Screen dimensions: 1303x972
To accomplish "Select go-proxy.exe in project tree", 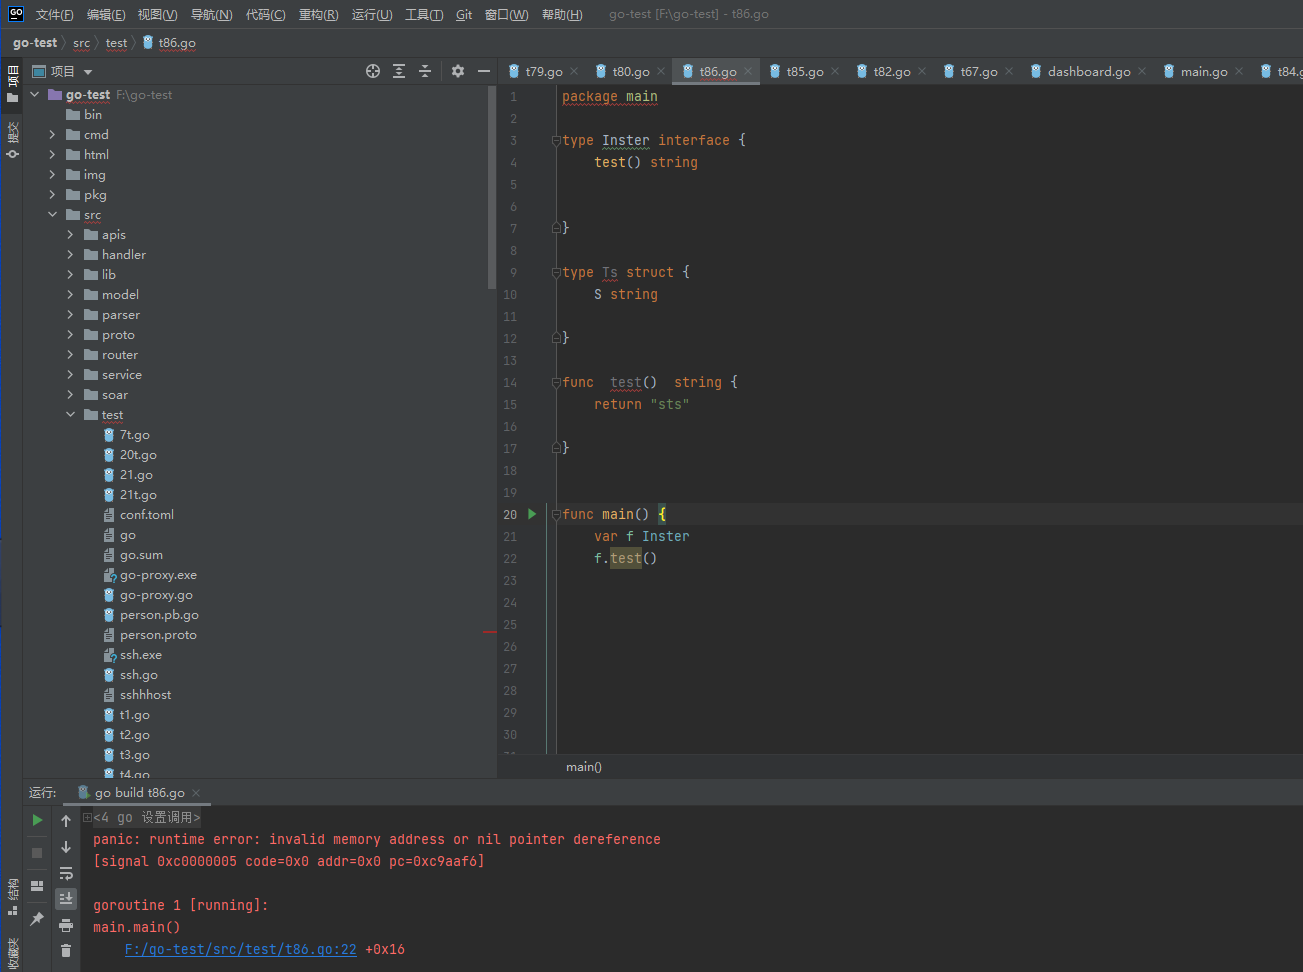I will (x=158, y=575).
